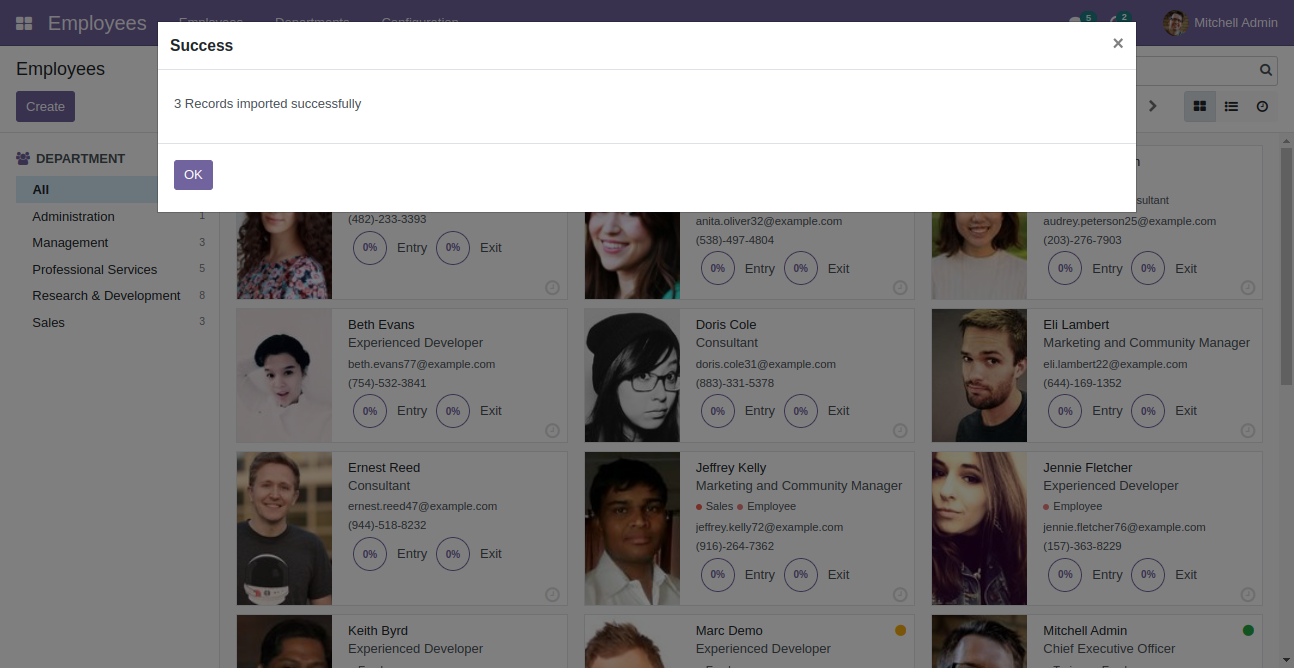This screenshot has height=668, width=1294.
Task: Click the vertical scrollbar
Action: coord(1286,266)
